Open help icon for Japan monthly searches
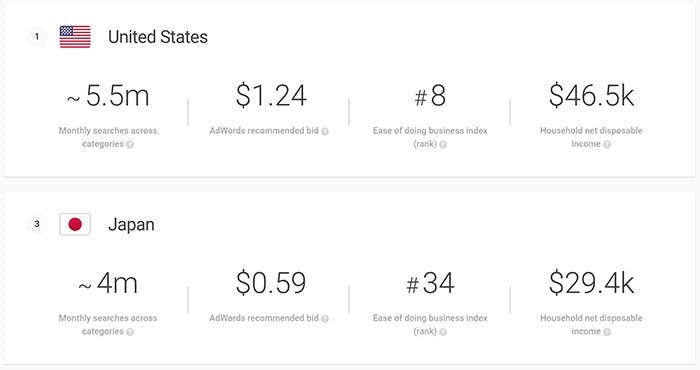The height and width of the screenshot is (370, 700). [130, 332]
